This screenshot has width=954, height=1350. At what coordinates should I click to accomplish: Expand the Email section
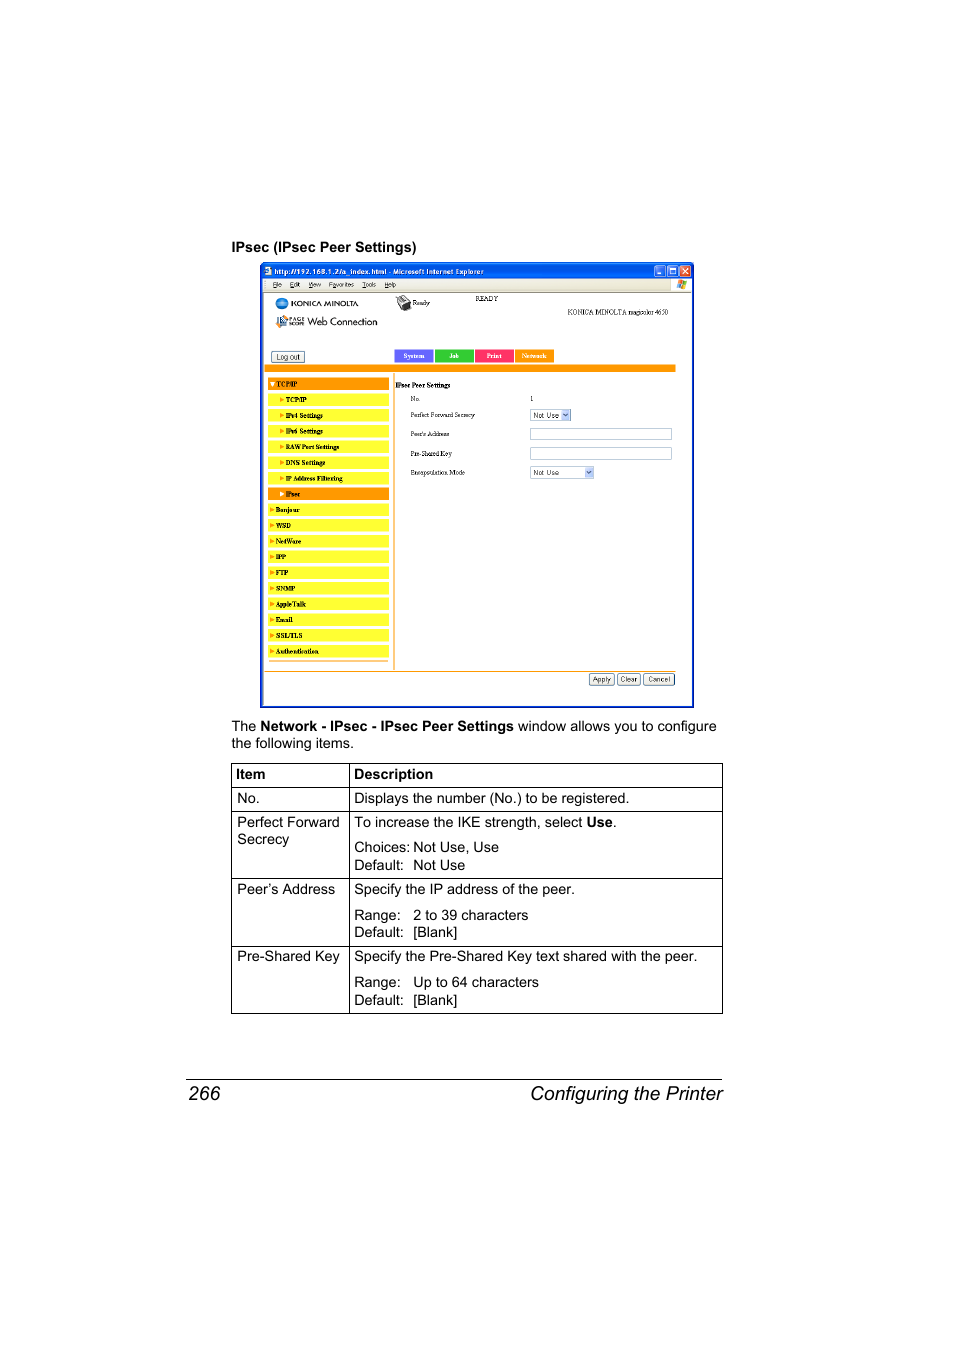328,620
